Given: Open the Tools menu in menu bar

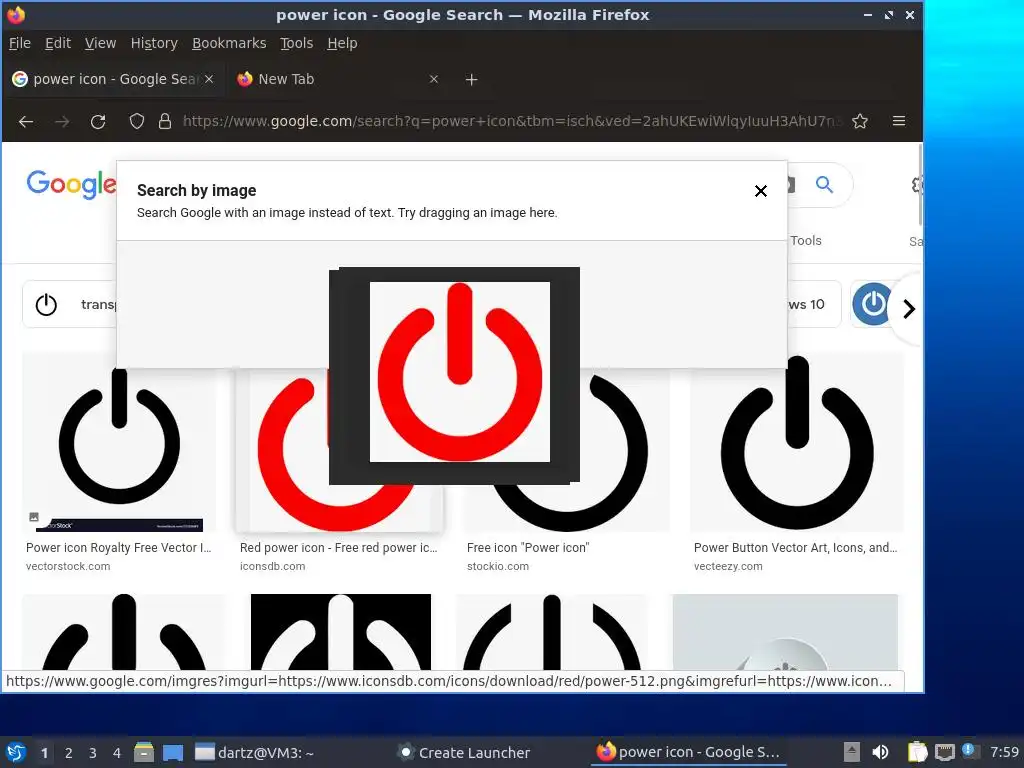Looking at the screenshot, I should pyautogui.click(x=296, y=43).
